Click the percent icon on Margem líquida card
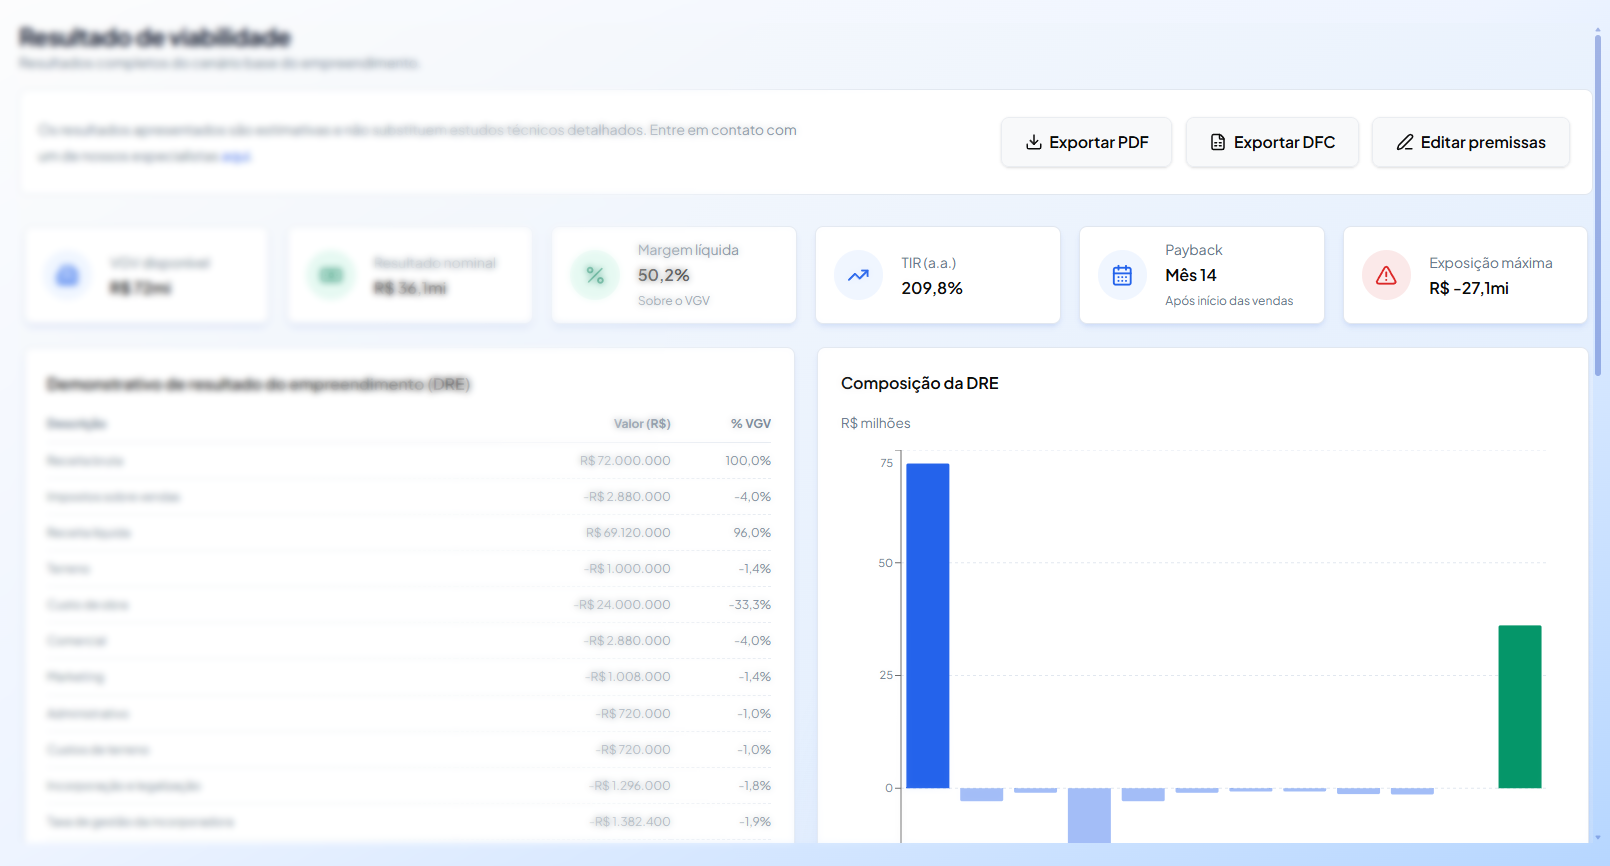1610x866 pixels. coord(595,275)
